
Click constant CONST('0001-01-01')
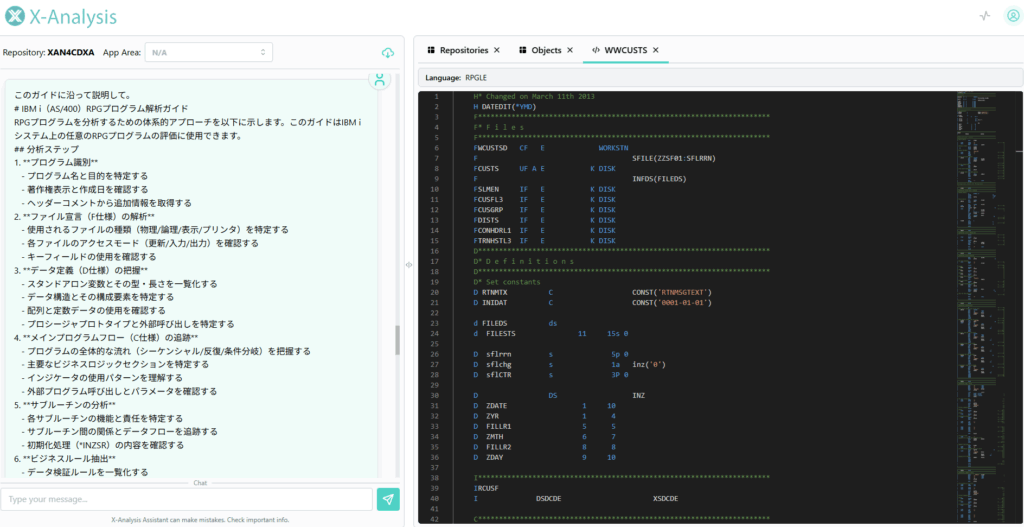pyautogui.click(x=672, y=303)
